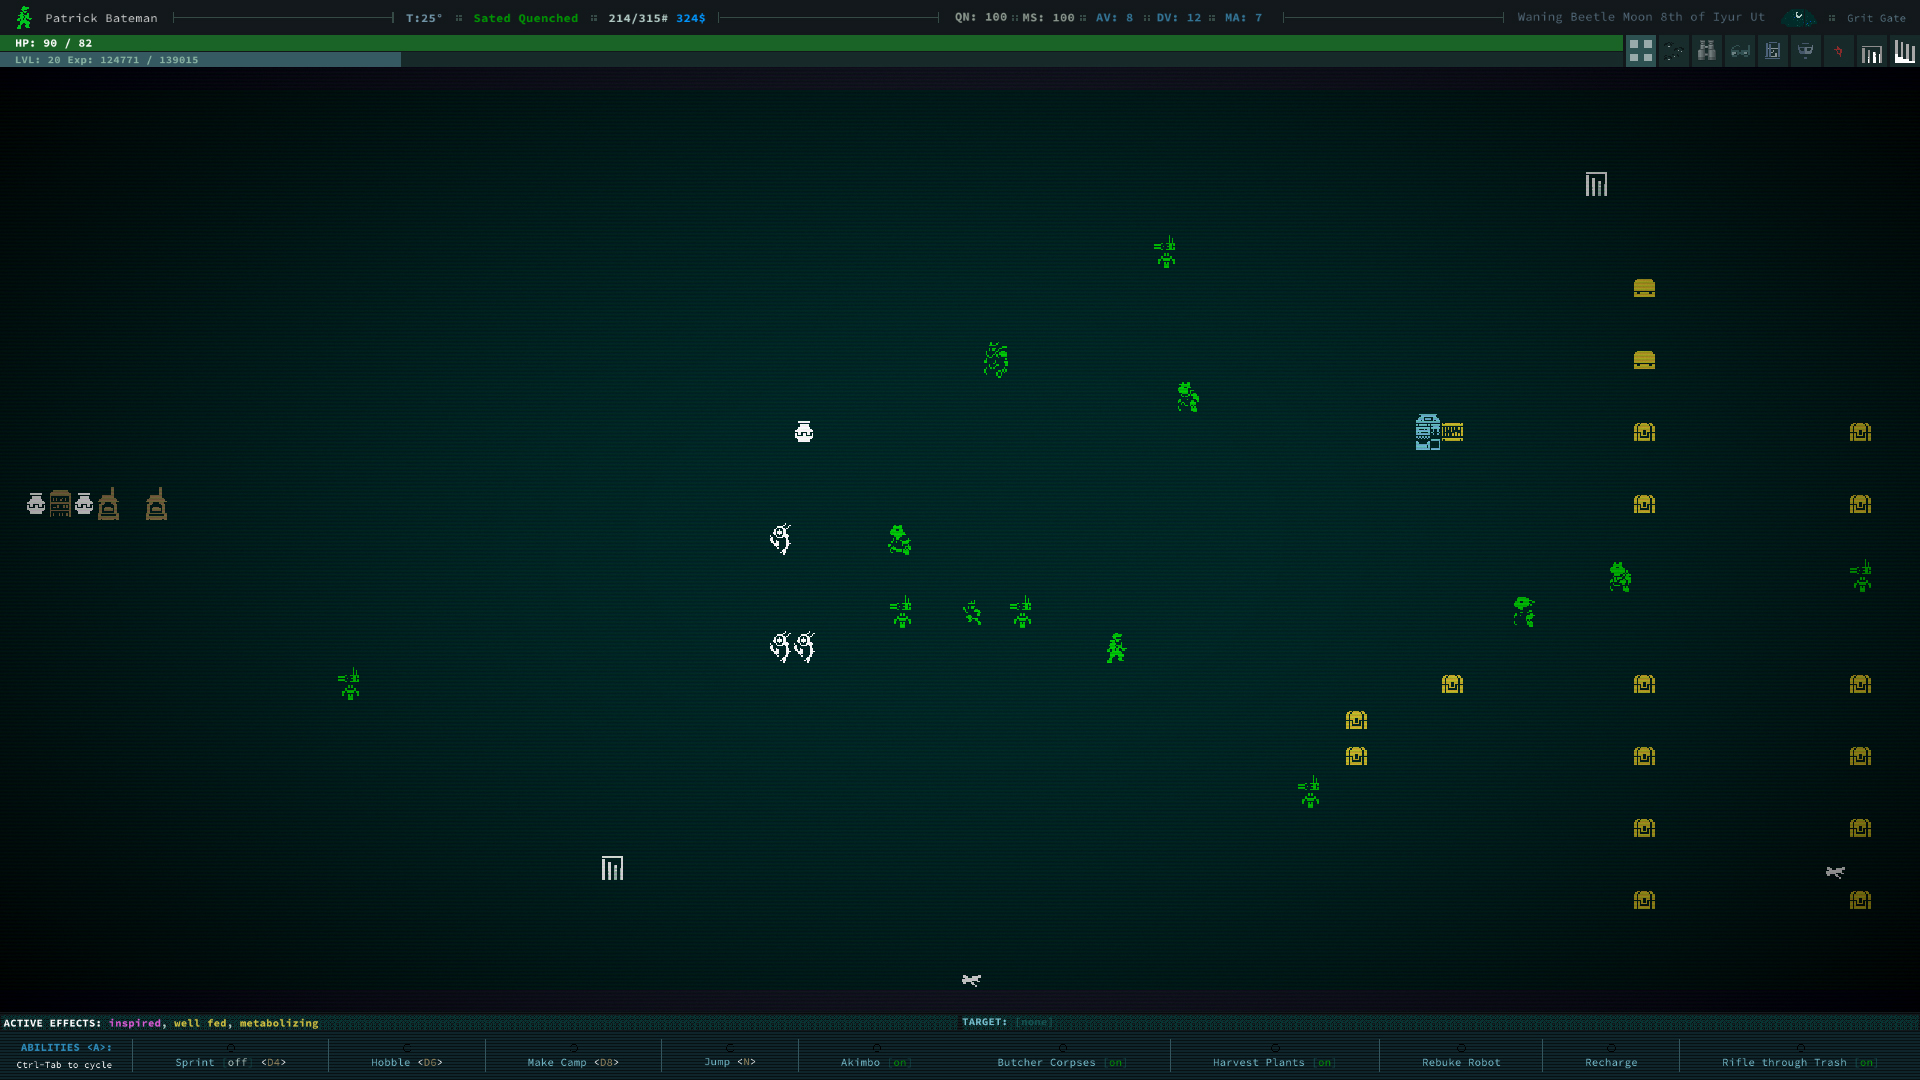Click the binoculars look icon
Image resolution: width=1920 pixels, height=1080 pixels.
[x=1707, y=51]
